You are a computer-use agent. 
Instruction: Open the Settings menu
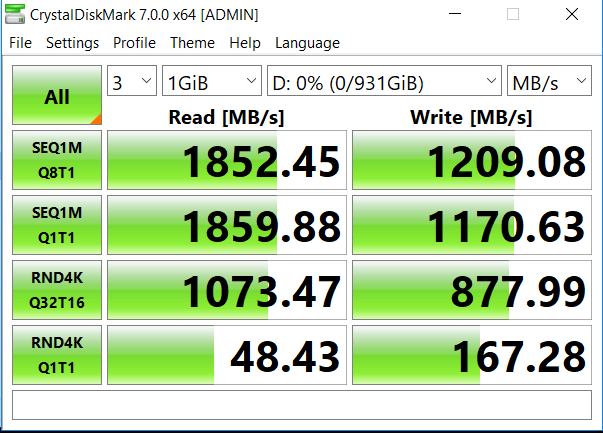(x=72, y=43)
